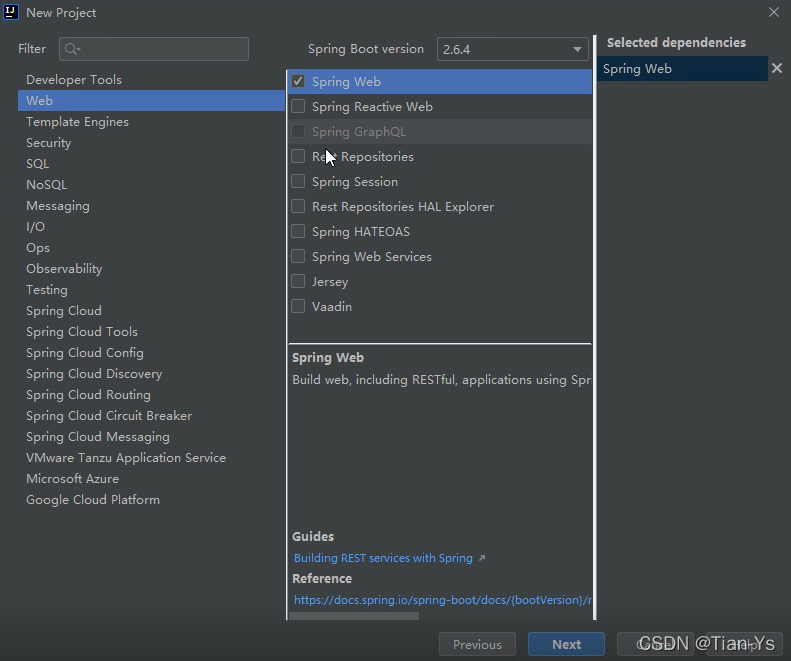Screen dimensions: 791x661
Task: Close the New Project dialog
Action: (x=774, y=12)
